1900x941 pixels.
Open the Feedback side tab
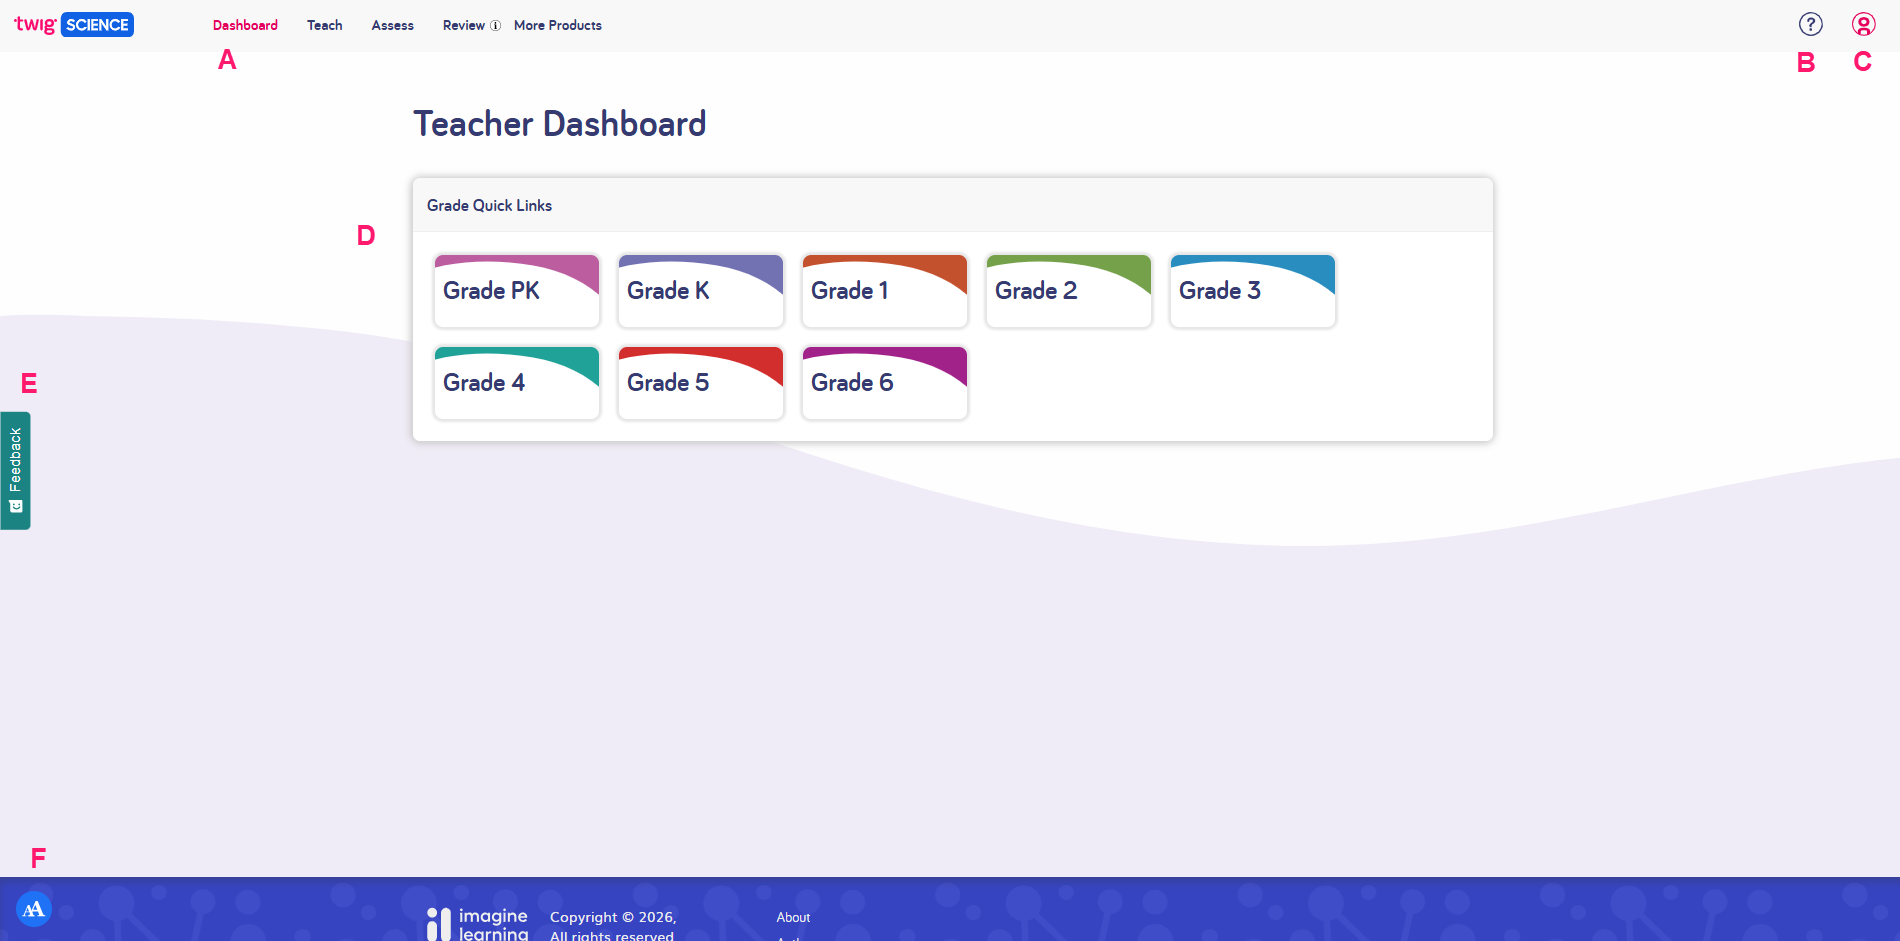(x=15, y=470)
